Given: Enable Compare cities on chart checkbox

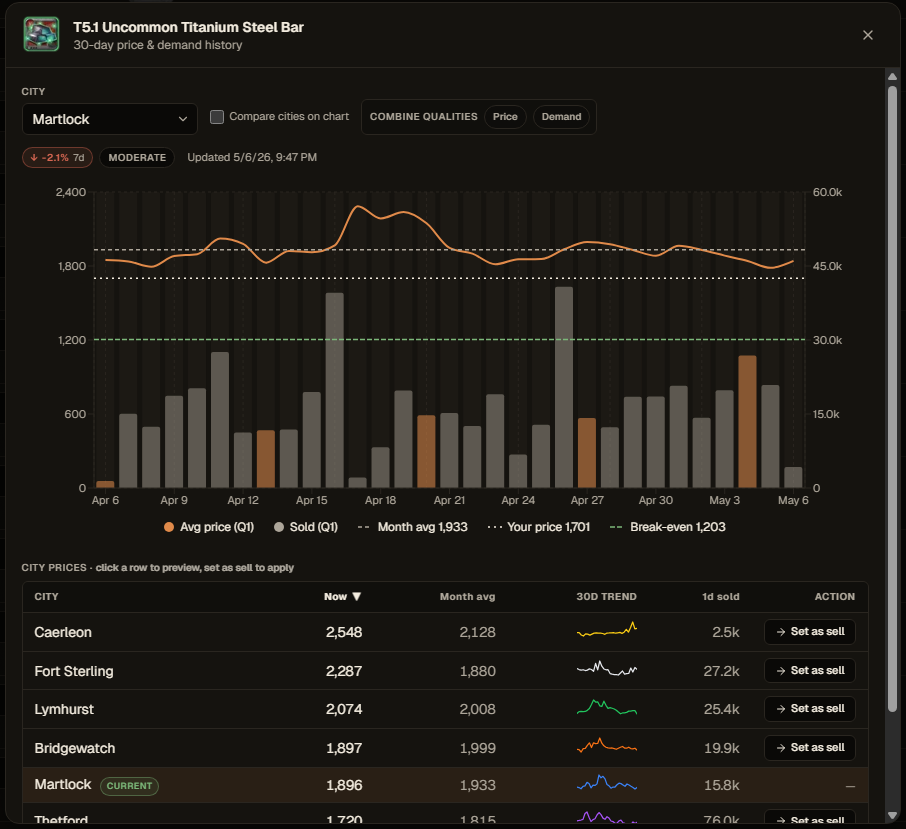Looking at the screenshot, I should [217, 117].
